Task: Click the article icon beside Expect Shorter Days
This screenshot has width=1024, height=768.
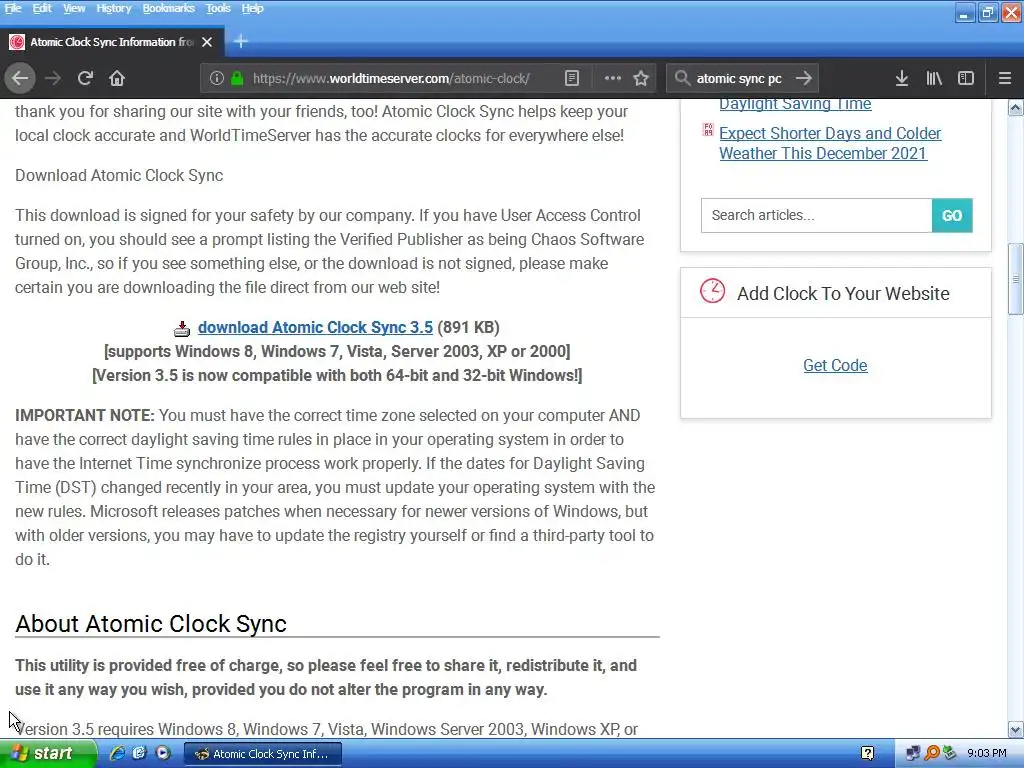Action: coord(708,130)
